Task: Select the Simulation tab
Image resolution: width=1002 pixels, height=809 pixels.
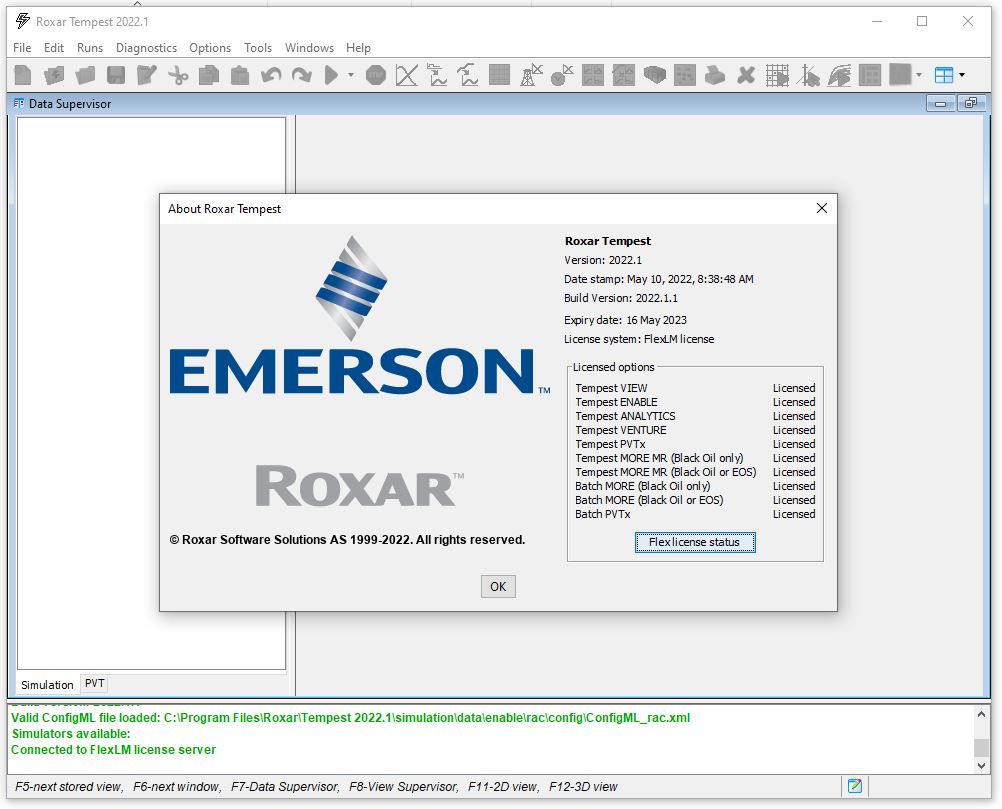Action: point(47,685)
